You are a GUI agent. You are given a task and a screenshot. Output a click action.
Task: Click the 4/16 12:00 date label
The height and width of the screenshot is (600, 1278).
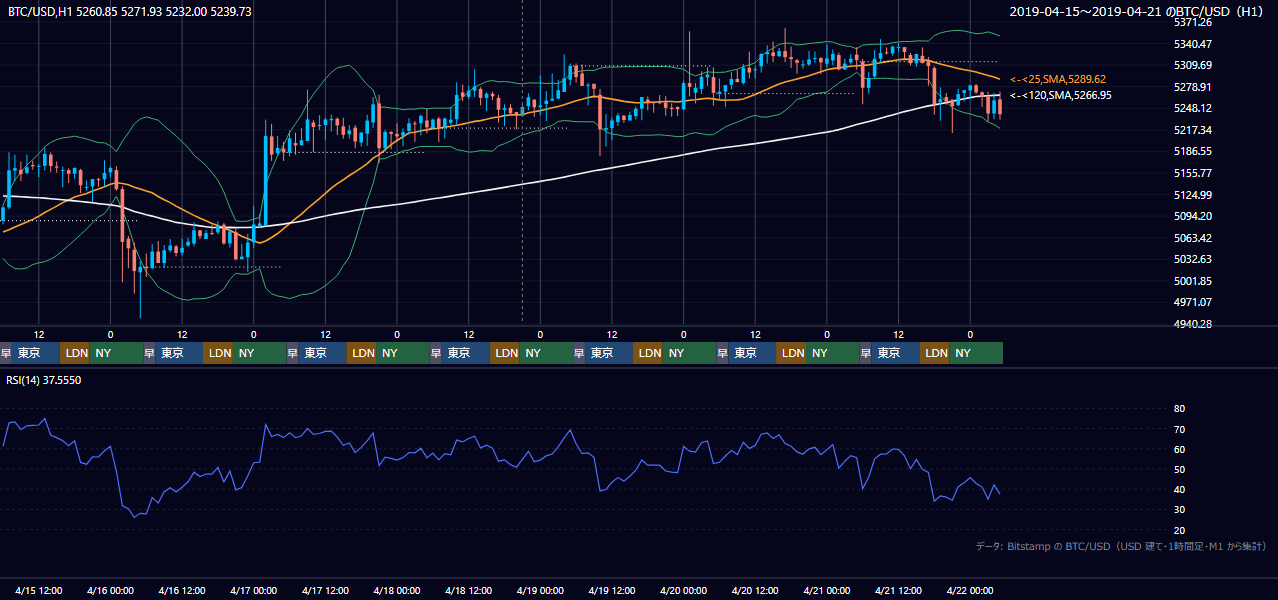click(182, 590)
